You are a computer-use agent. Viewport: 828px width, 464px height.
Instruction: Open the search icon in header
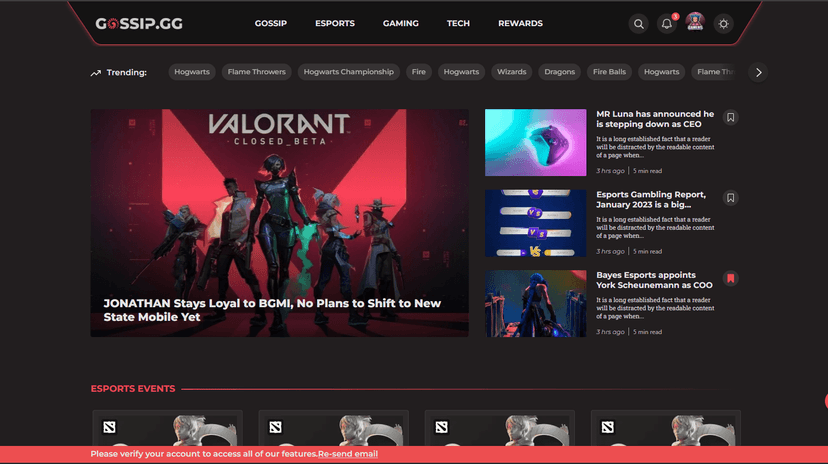(639, 24)
